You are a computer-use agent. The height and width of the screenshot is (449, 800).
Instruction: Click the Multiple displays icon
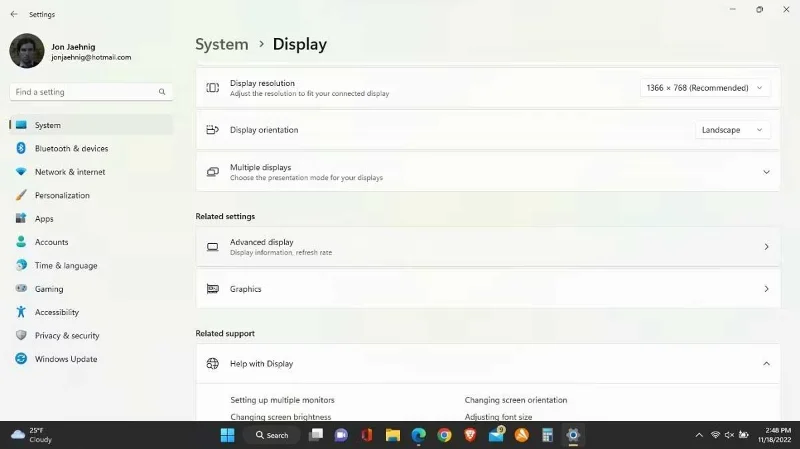[x=213, y=172]
